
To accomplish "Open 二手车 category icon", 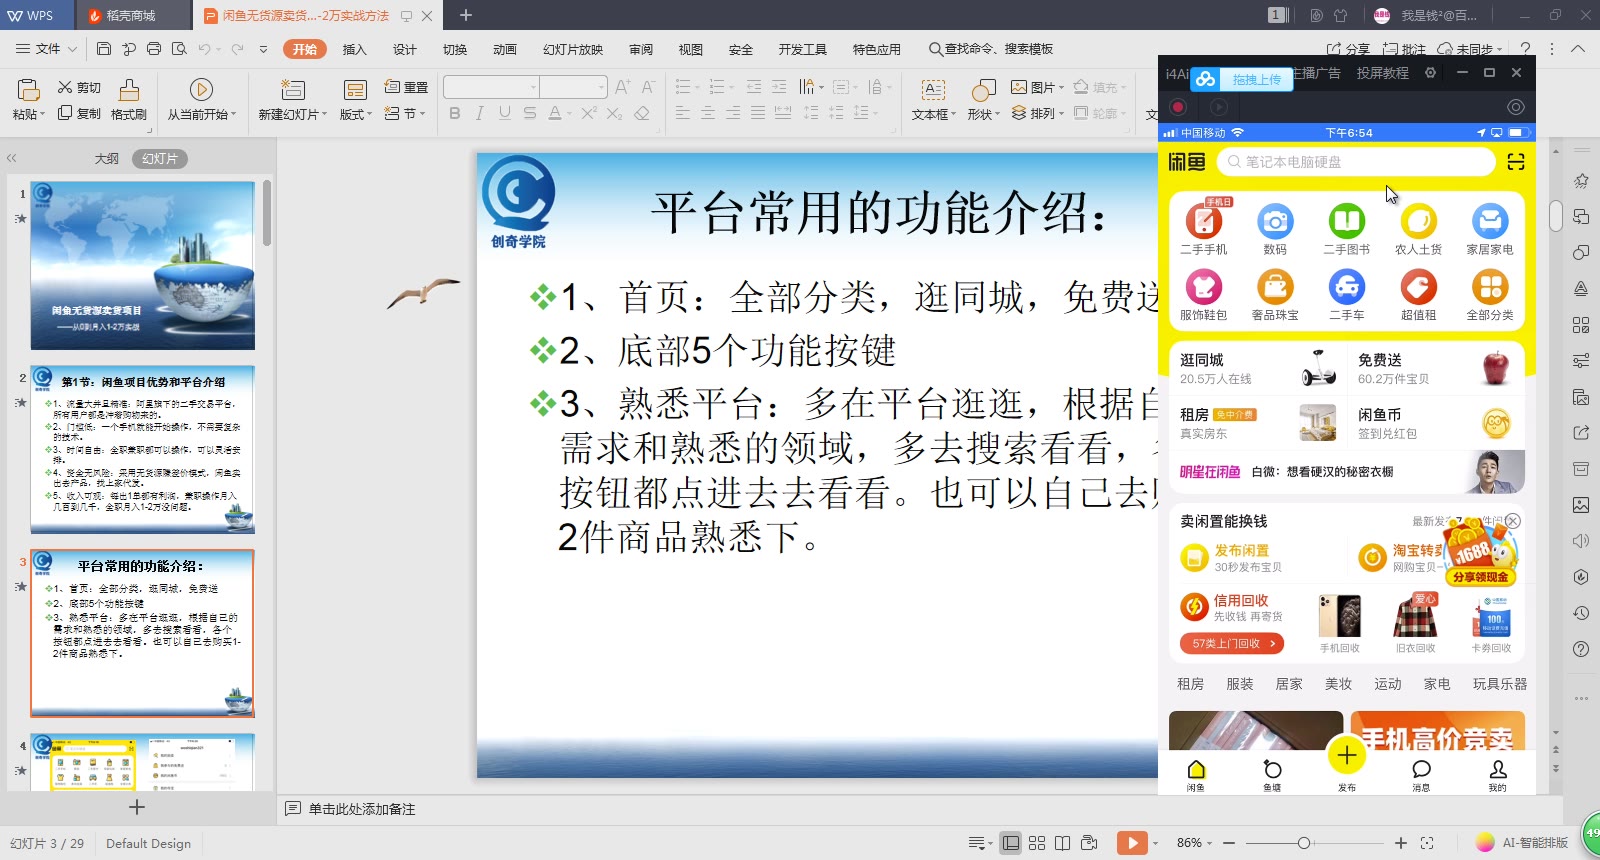I will [x=1346, y=287].
